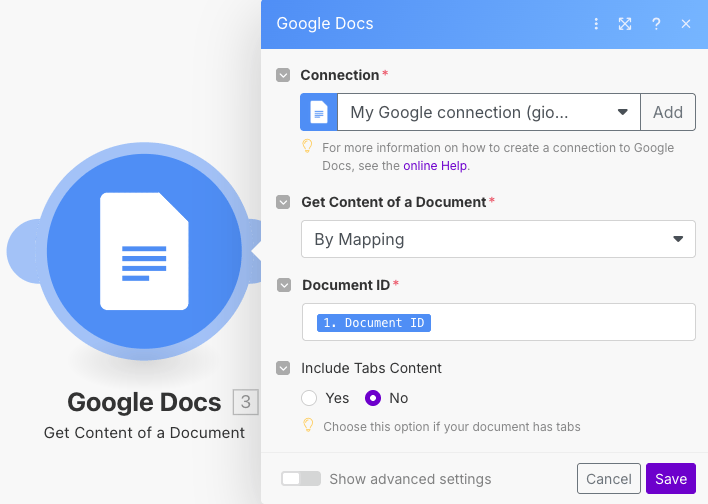Click the mapped '1. Document ID' pill
The width and height of the screenshot is (708, 504).
[374, 323]
